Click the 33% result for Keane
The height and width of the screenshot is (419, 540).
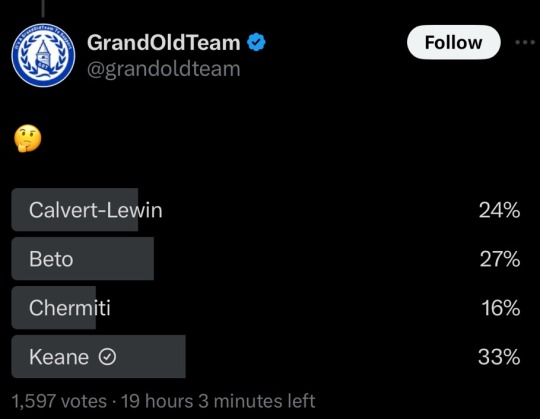499,357
